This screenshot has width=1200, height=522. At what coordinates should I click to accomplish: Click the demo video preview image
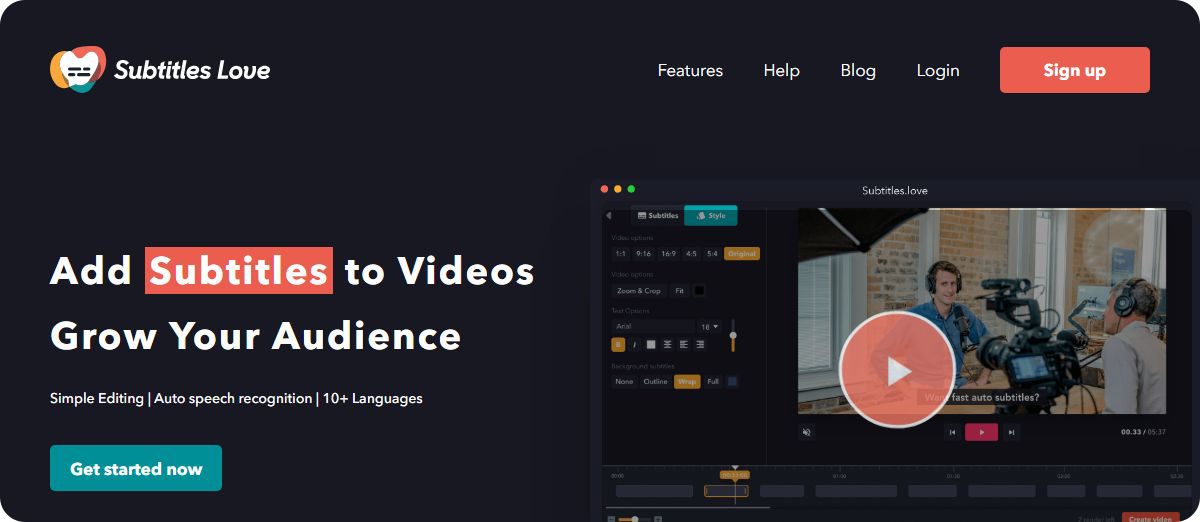pos(981,311)
